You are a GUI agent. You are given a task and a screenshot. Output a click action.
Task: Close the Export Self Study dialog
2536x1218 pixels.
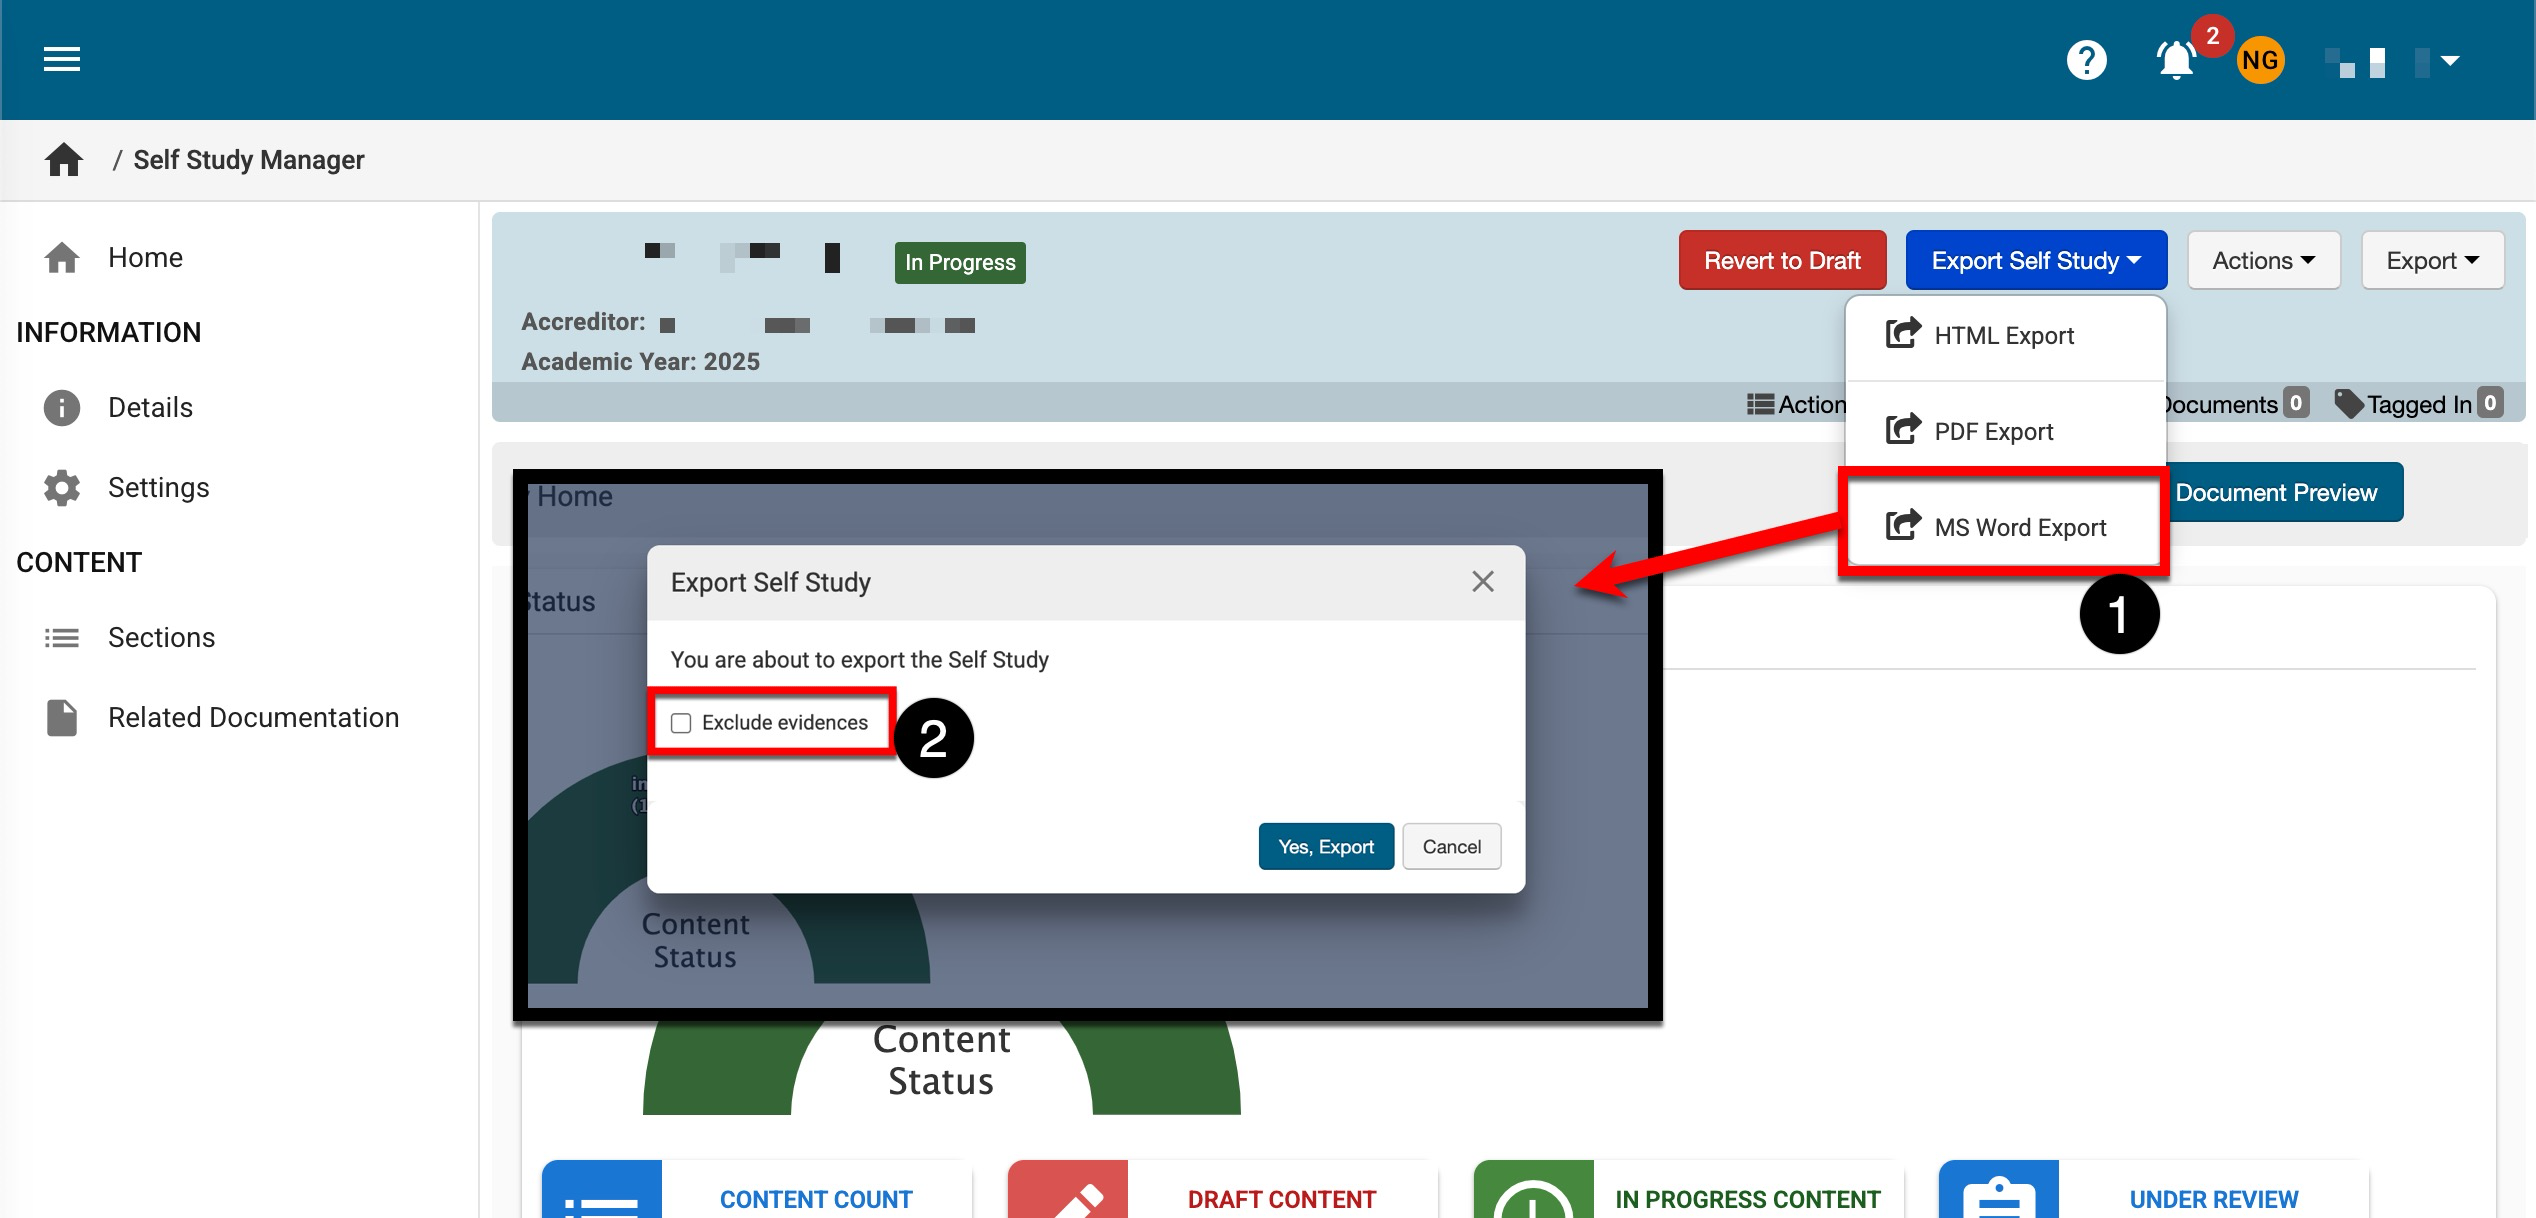click(x=1482, y=582)
